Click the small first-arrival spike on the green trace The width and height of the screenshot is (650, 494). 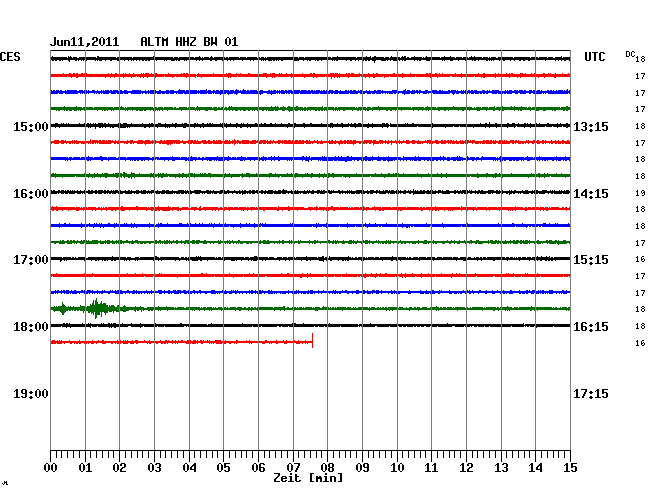click(63, 308)
